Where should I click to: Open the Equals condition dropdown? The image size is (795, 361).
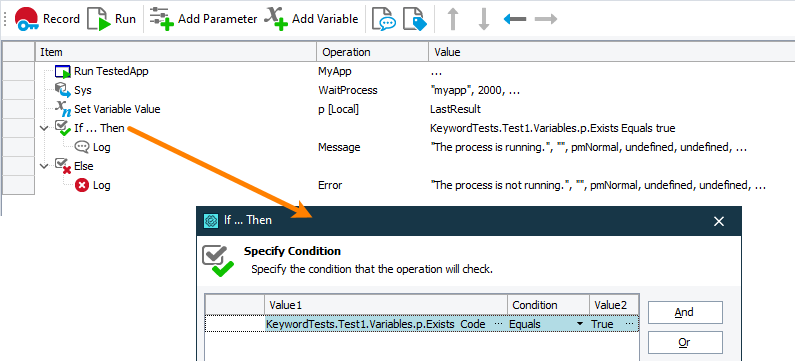(x=579, y=324)
